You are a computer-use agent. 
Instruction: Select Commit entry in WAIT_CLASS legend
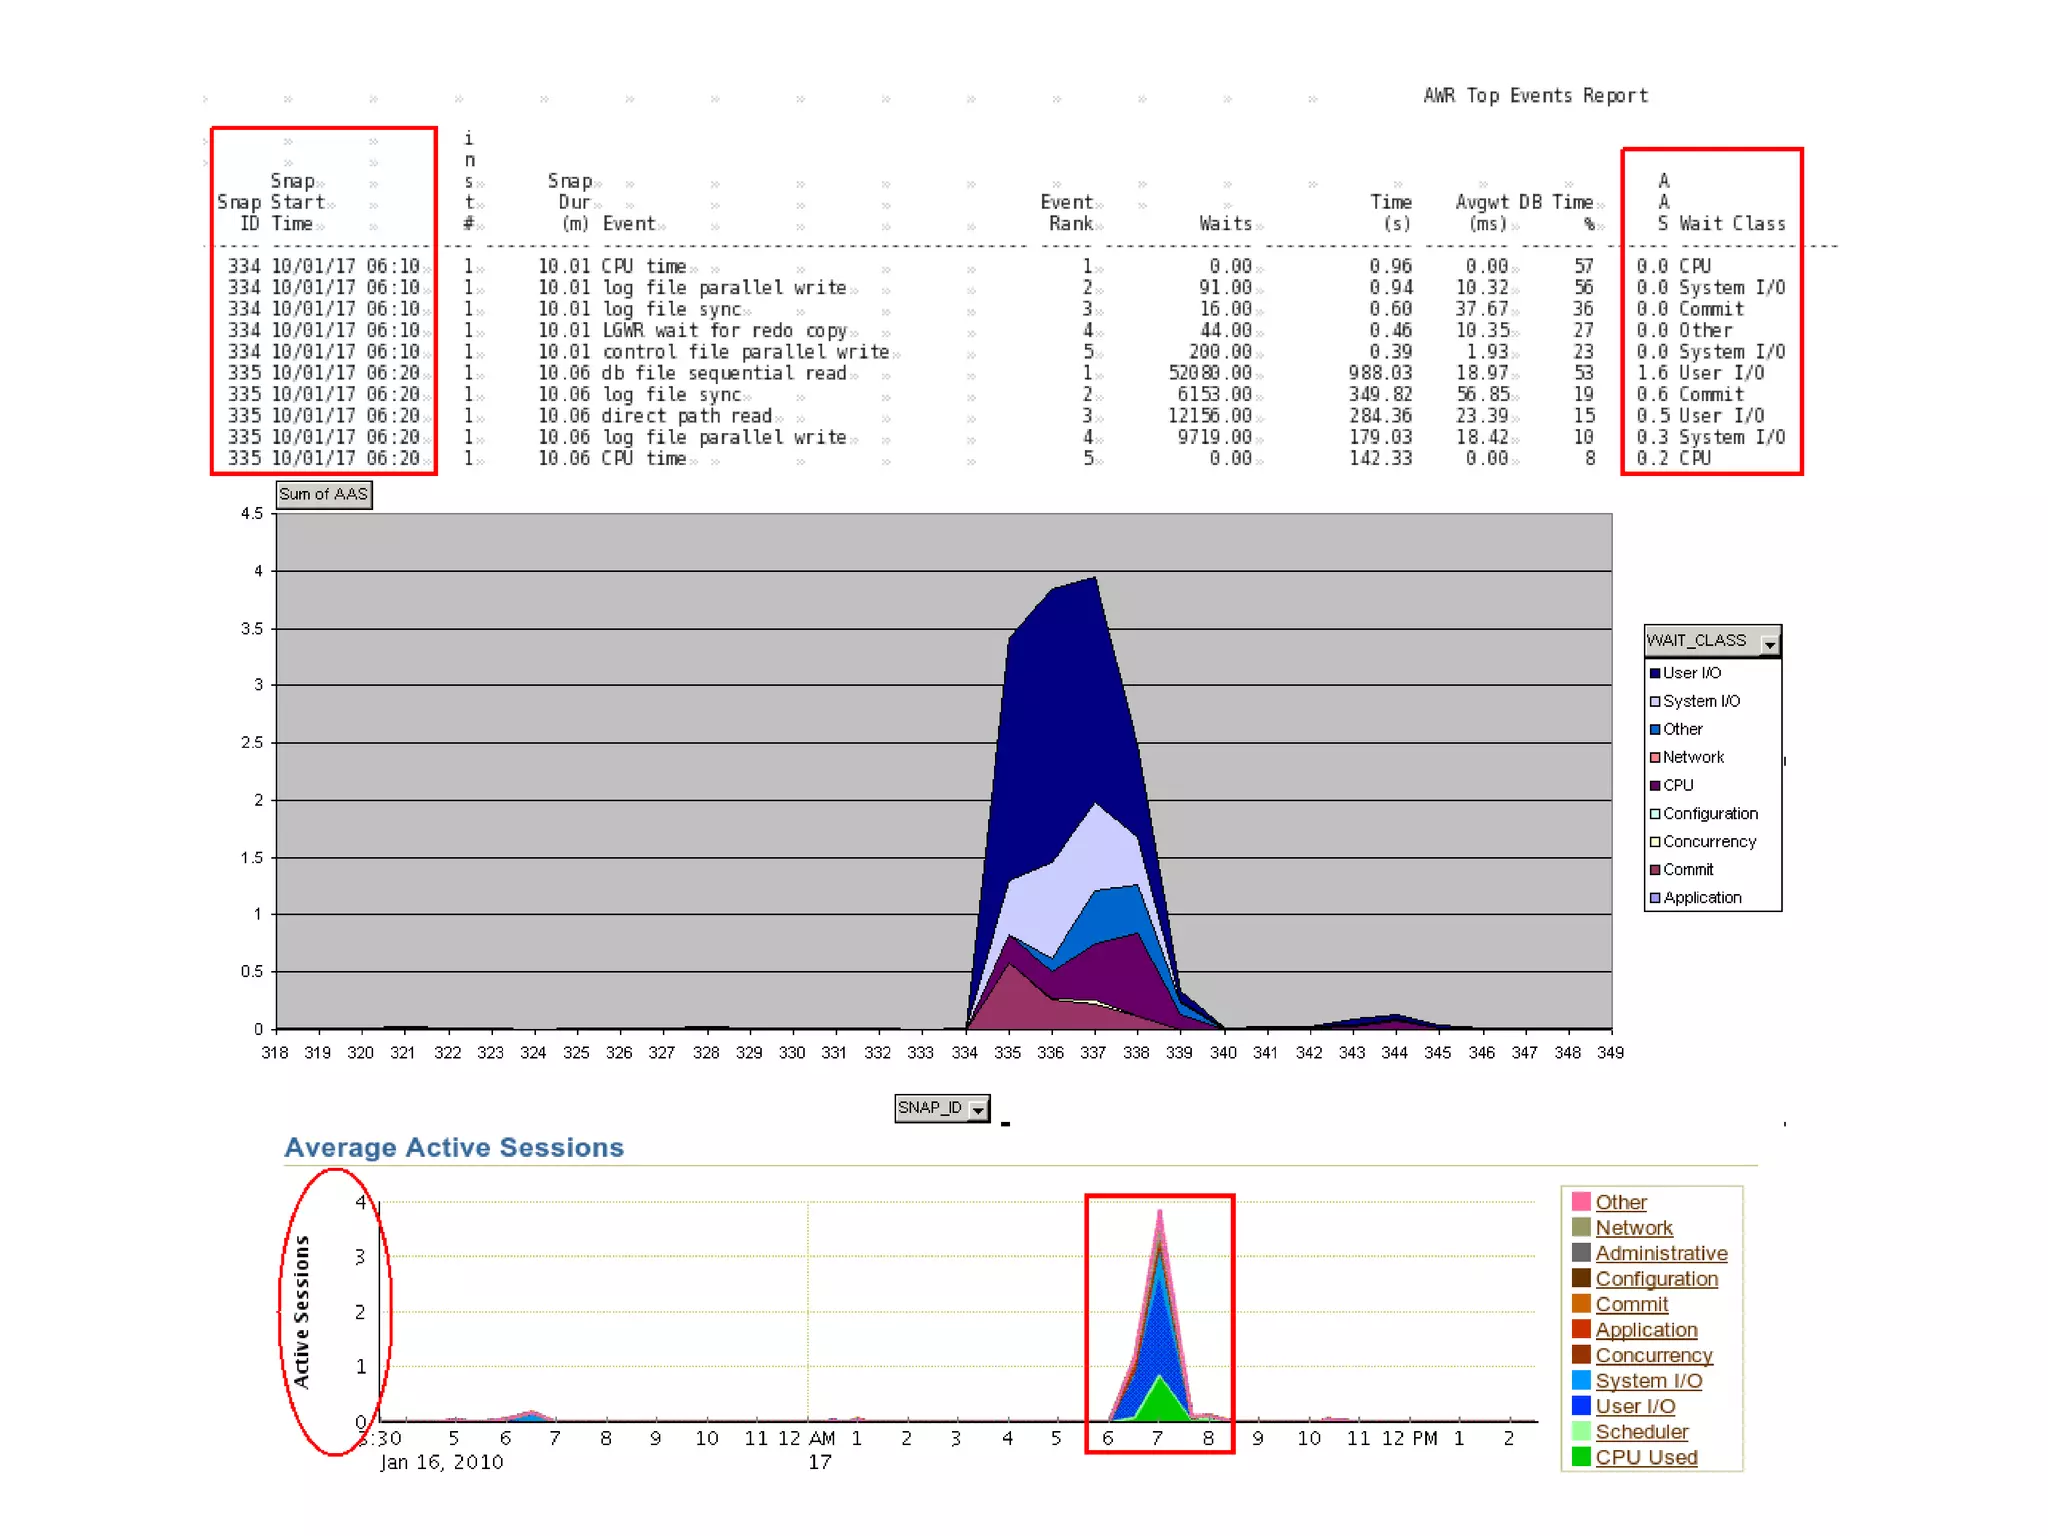[x=1687, y=870]
